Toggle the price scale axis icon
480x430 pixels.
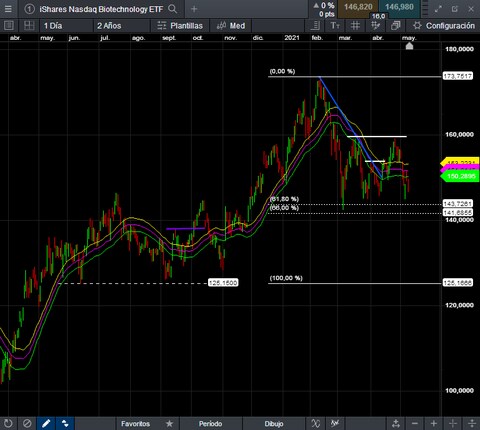(315, 26)
